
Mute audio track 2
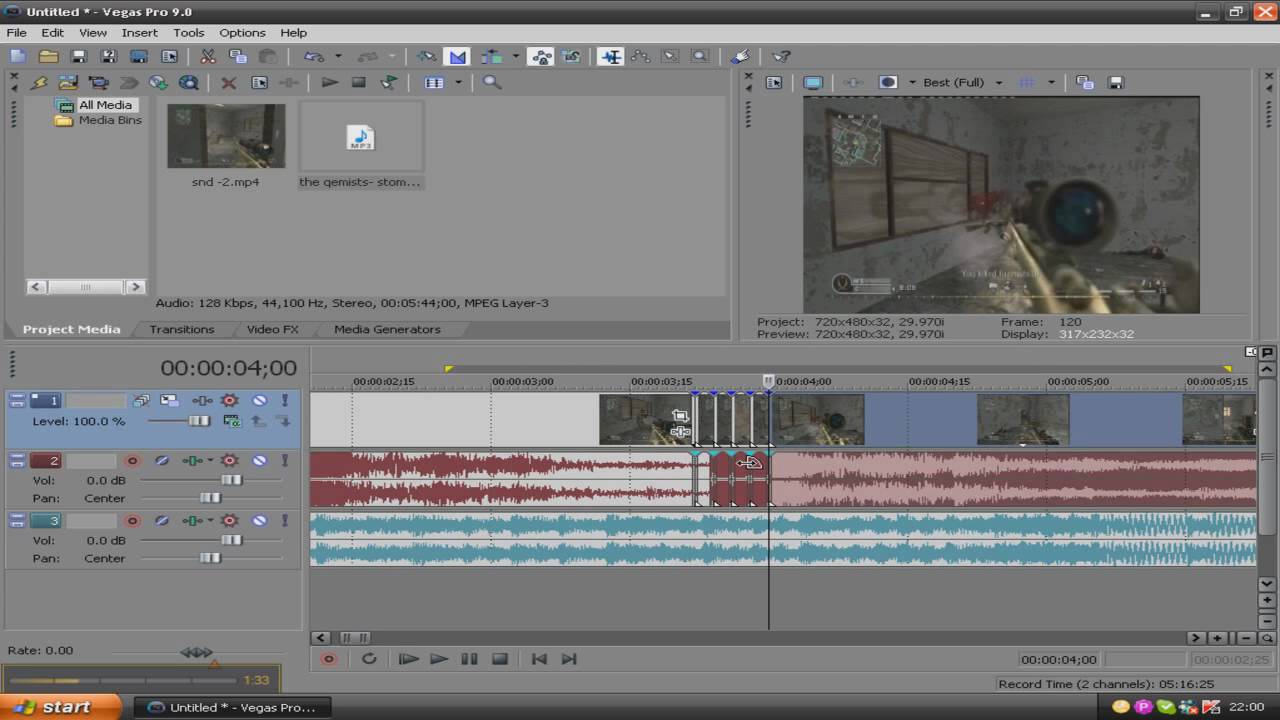(259, 461)
